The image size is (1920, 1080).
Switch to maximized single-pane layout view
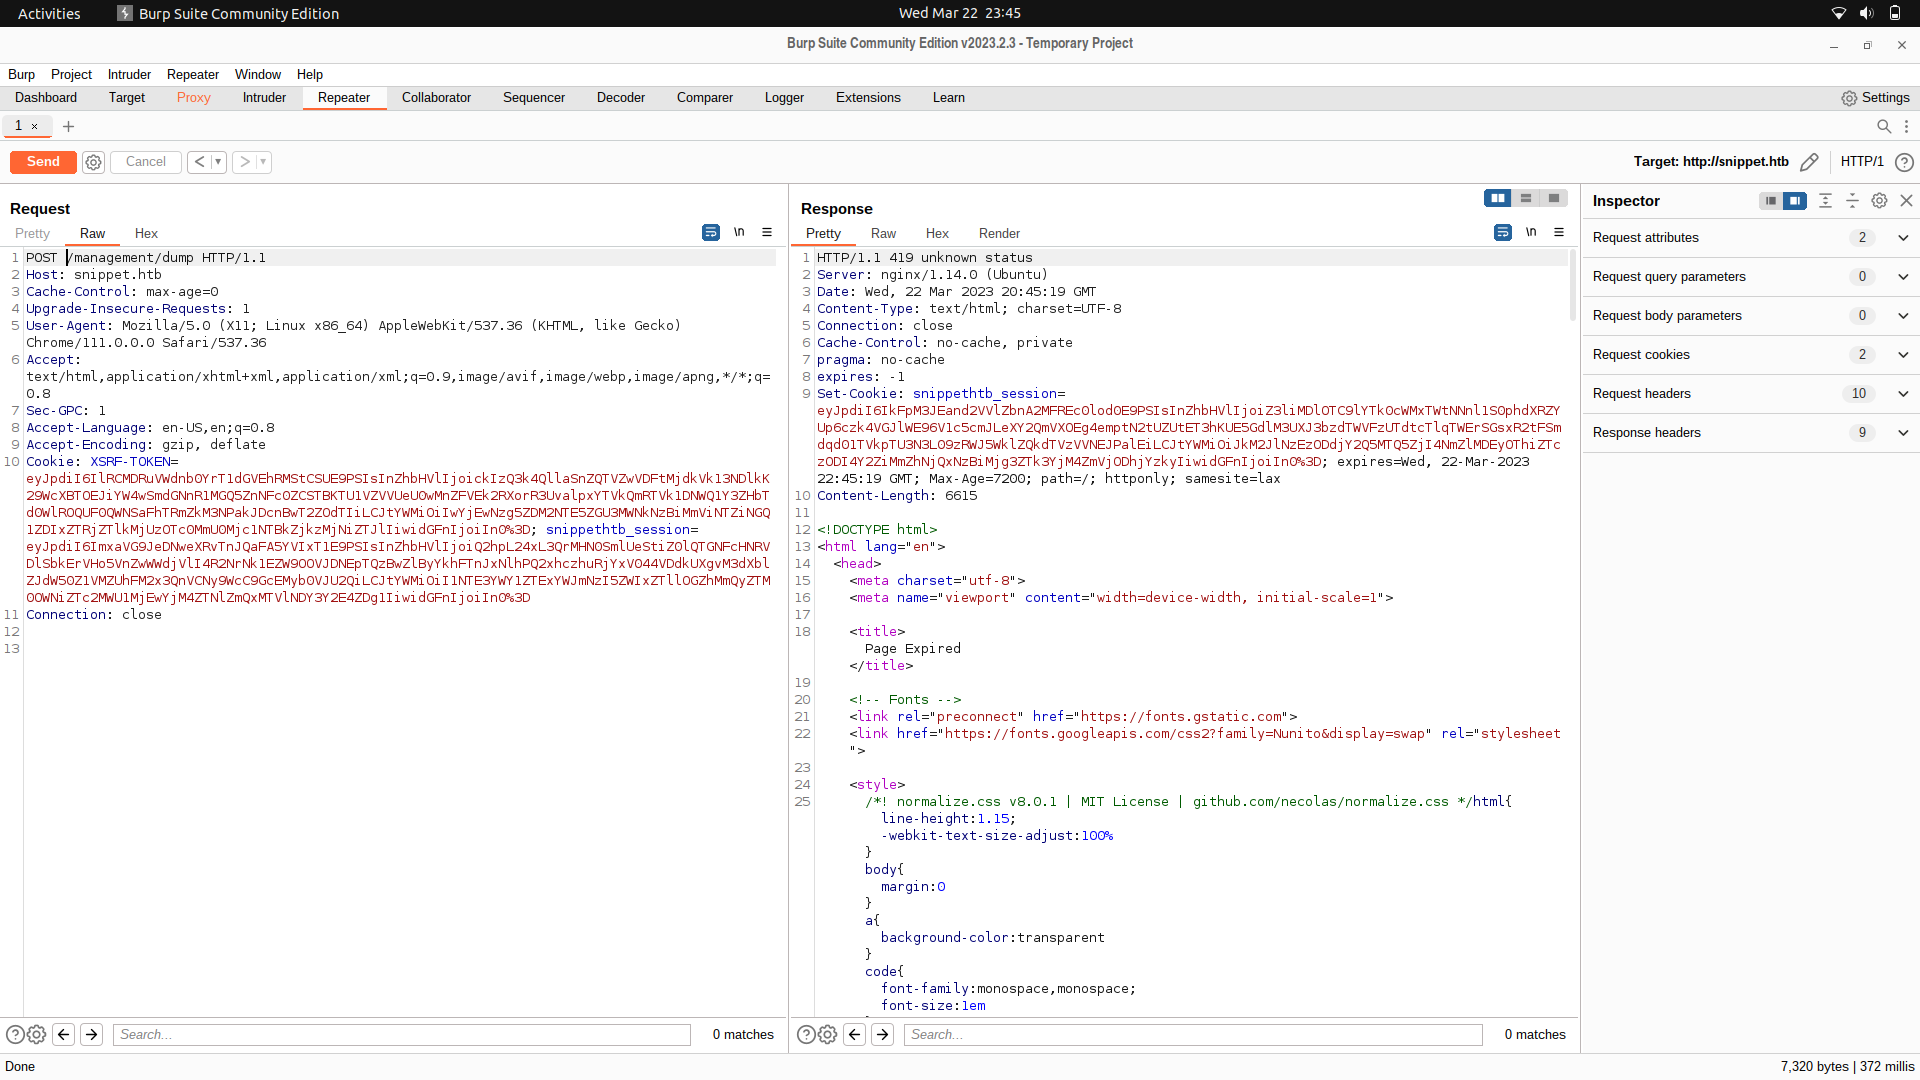pos(1553,198)
